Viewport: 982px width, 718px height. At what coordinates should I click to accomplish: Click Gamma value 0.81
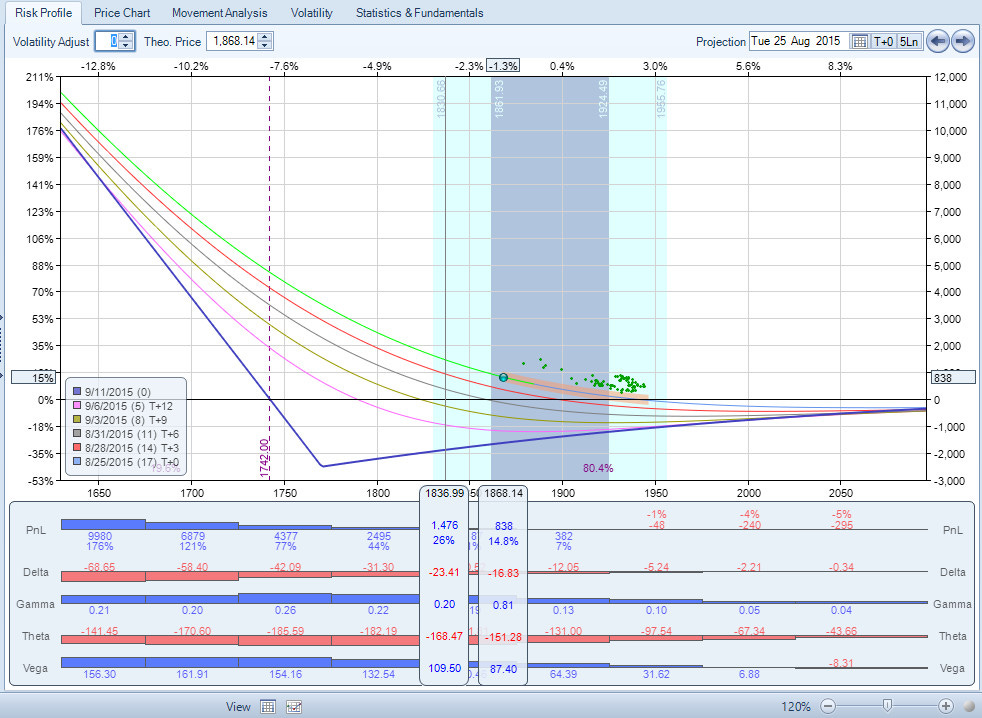point(504,605)
